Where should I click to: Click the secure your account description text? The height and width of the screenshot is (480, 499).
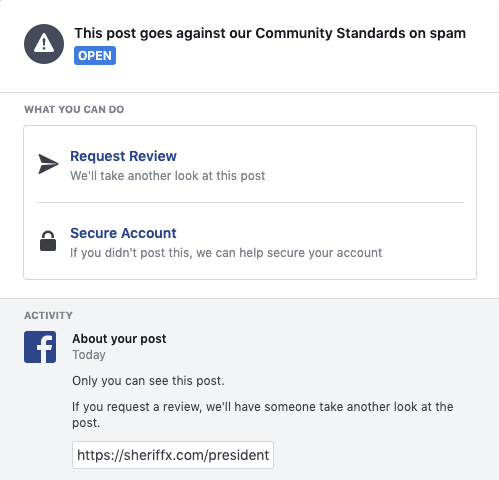[226, 253]
